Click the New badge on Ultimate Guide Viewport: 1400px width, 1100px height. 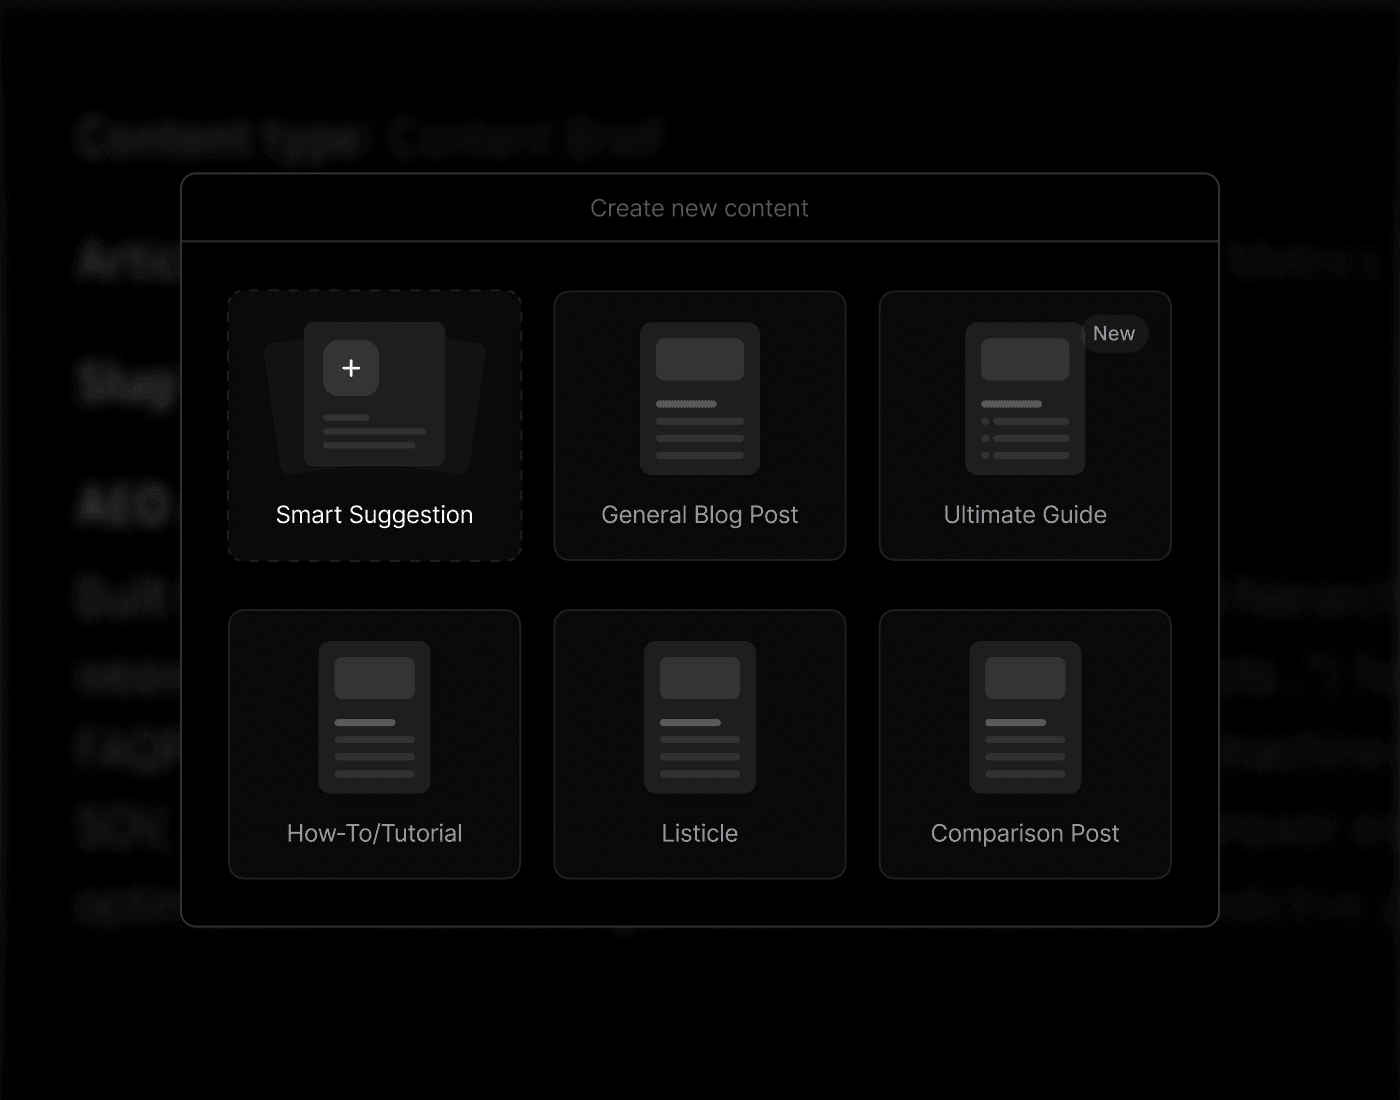click(x=1114, y=333)
